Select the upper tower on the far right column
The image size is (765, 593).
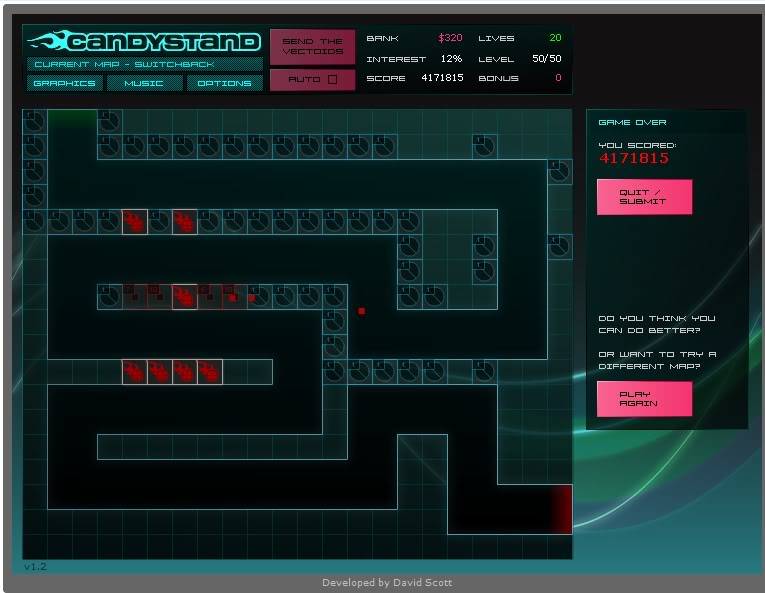point(560,172)
